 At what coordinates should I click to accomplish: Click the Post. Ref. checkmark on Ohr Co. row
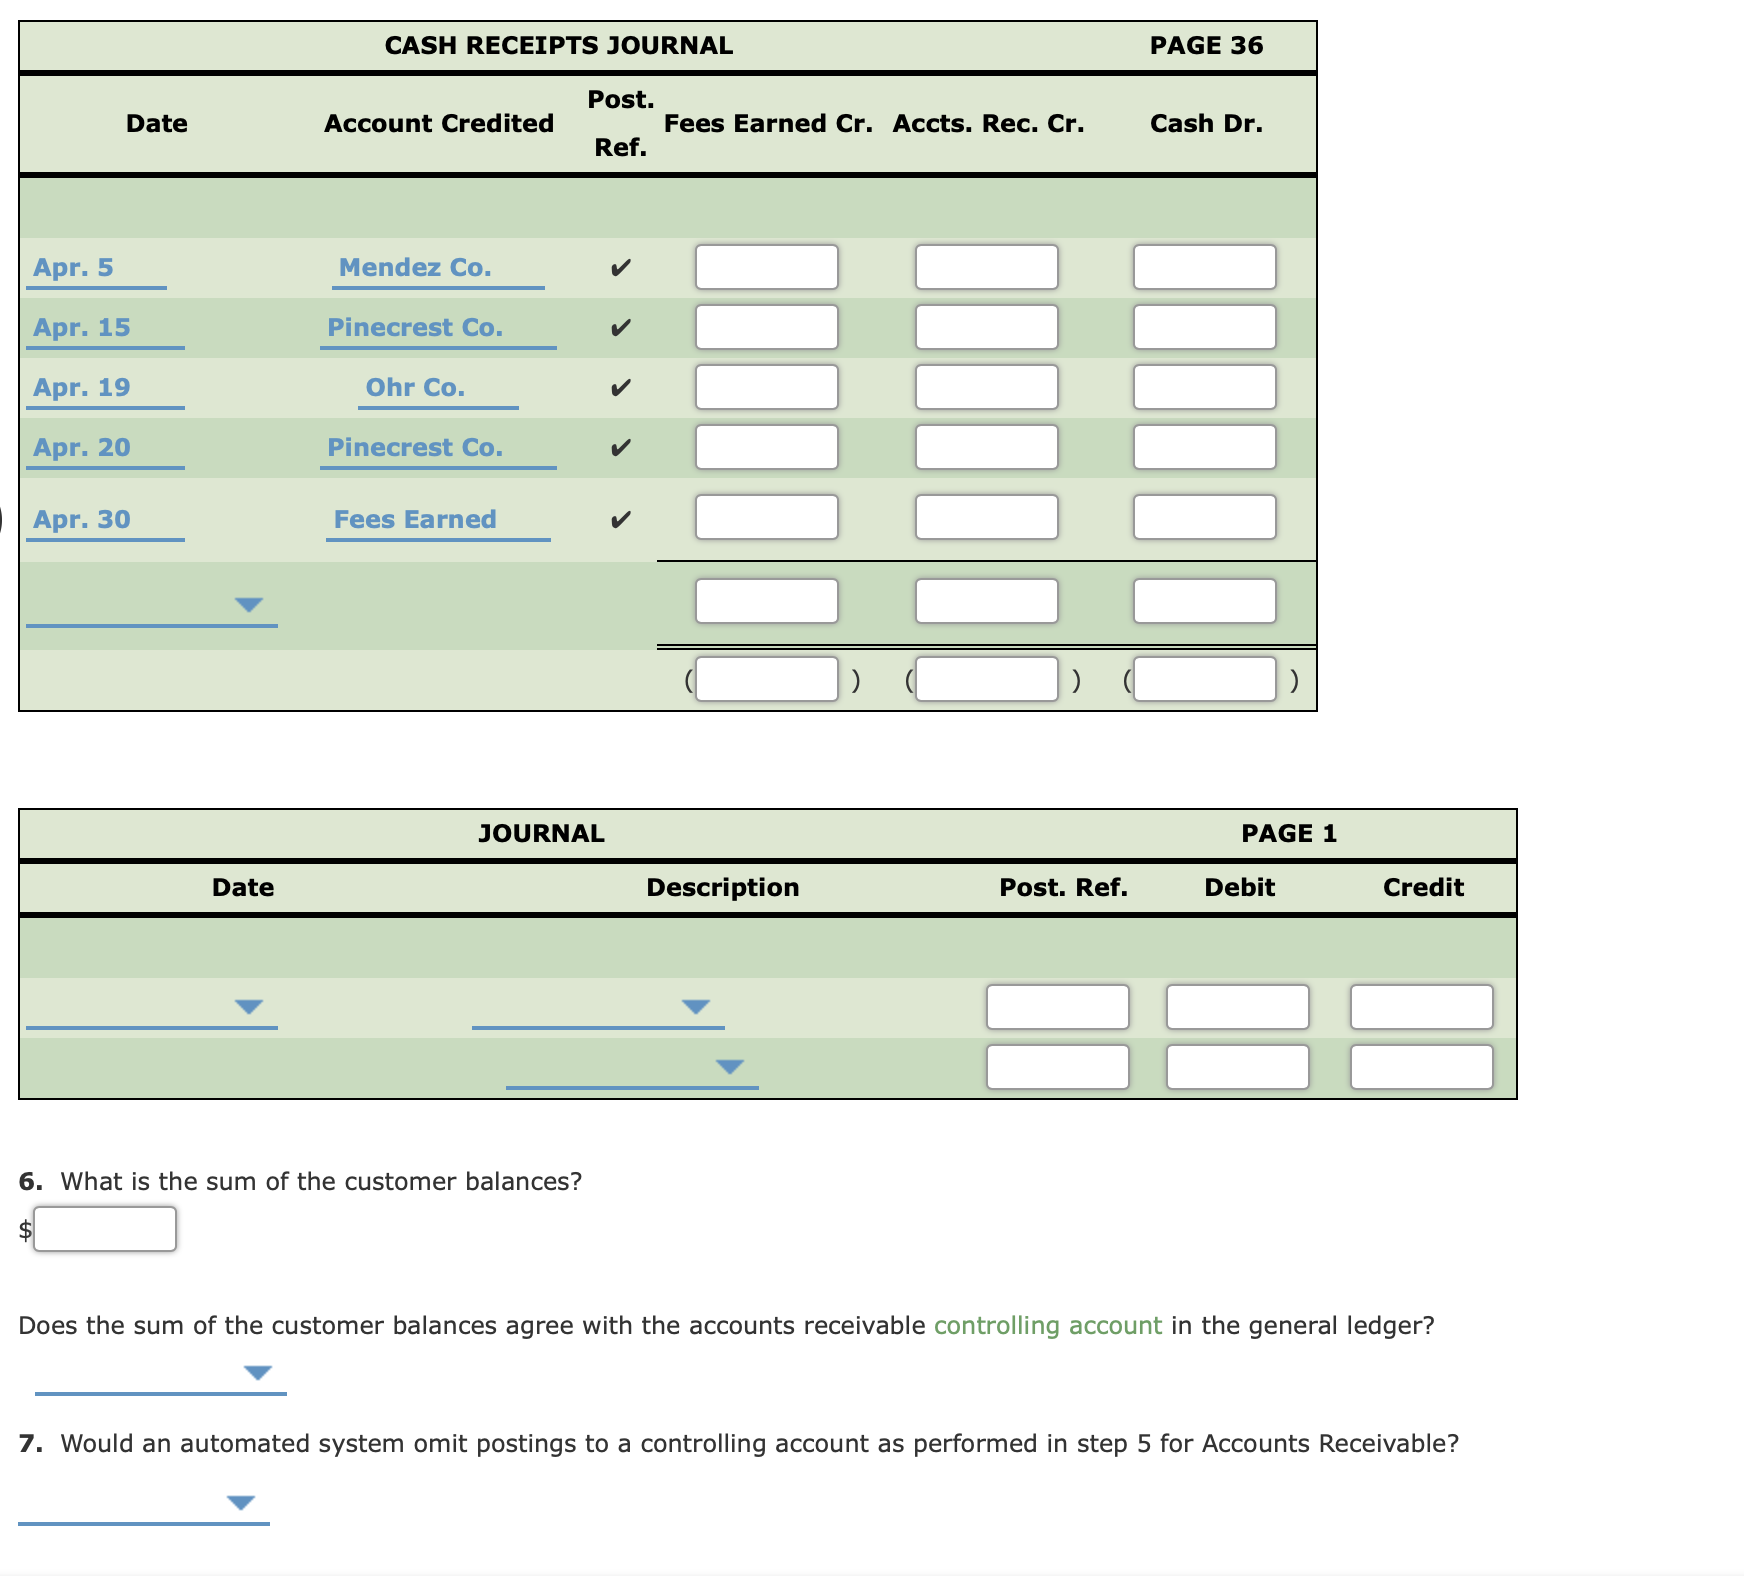(622, 387)
